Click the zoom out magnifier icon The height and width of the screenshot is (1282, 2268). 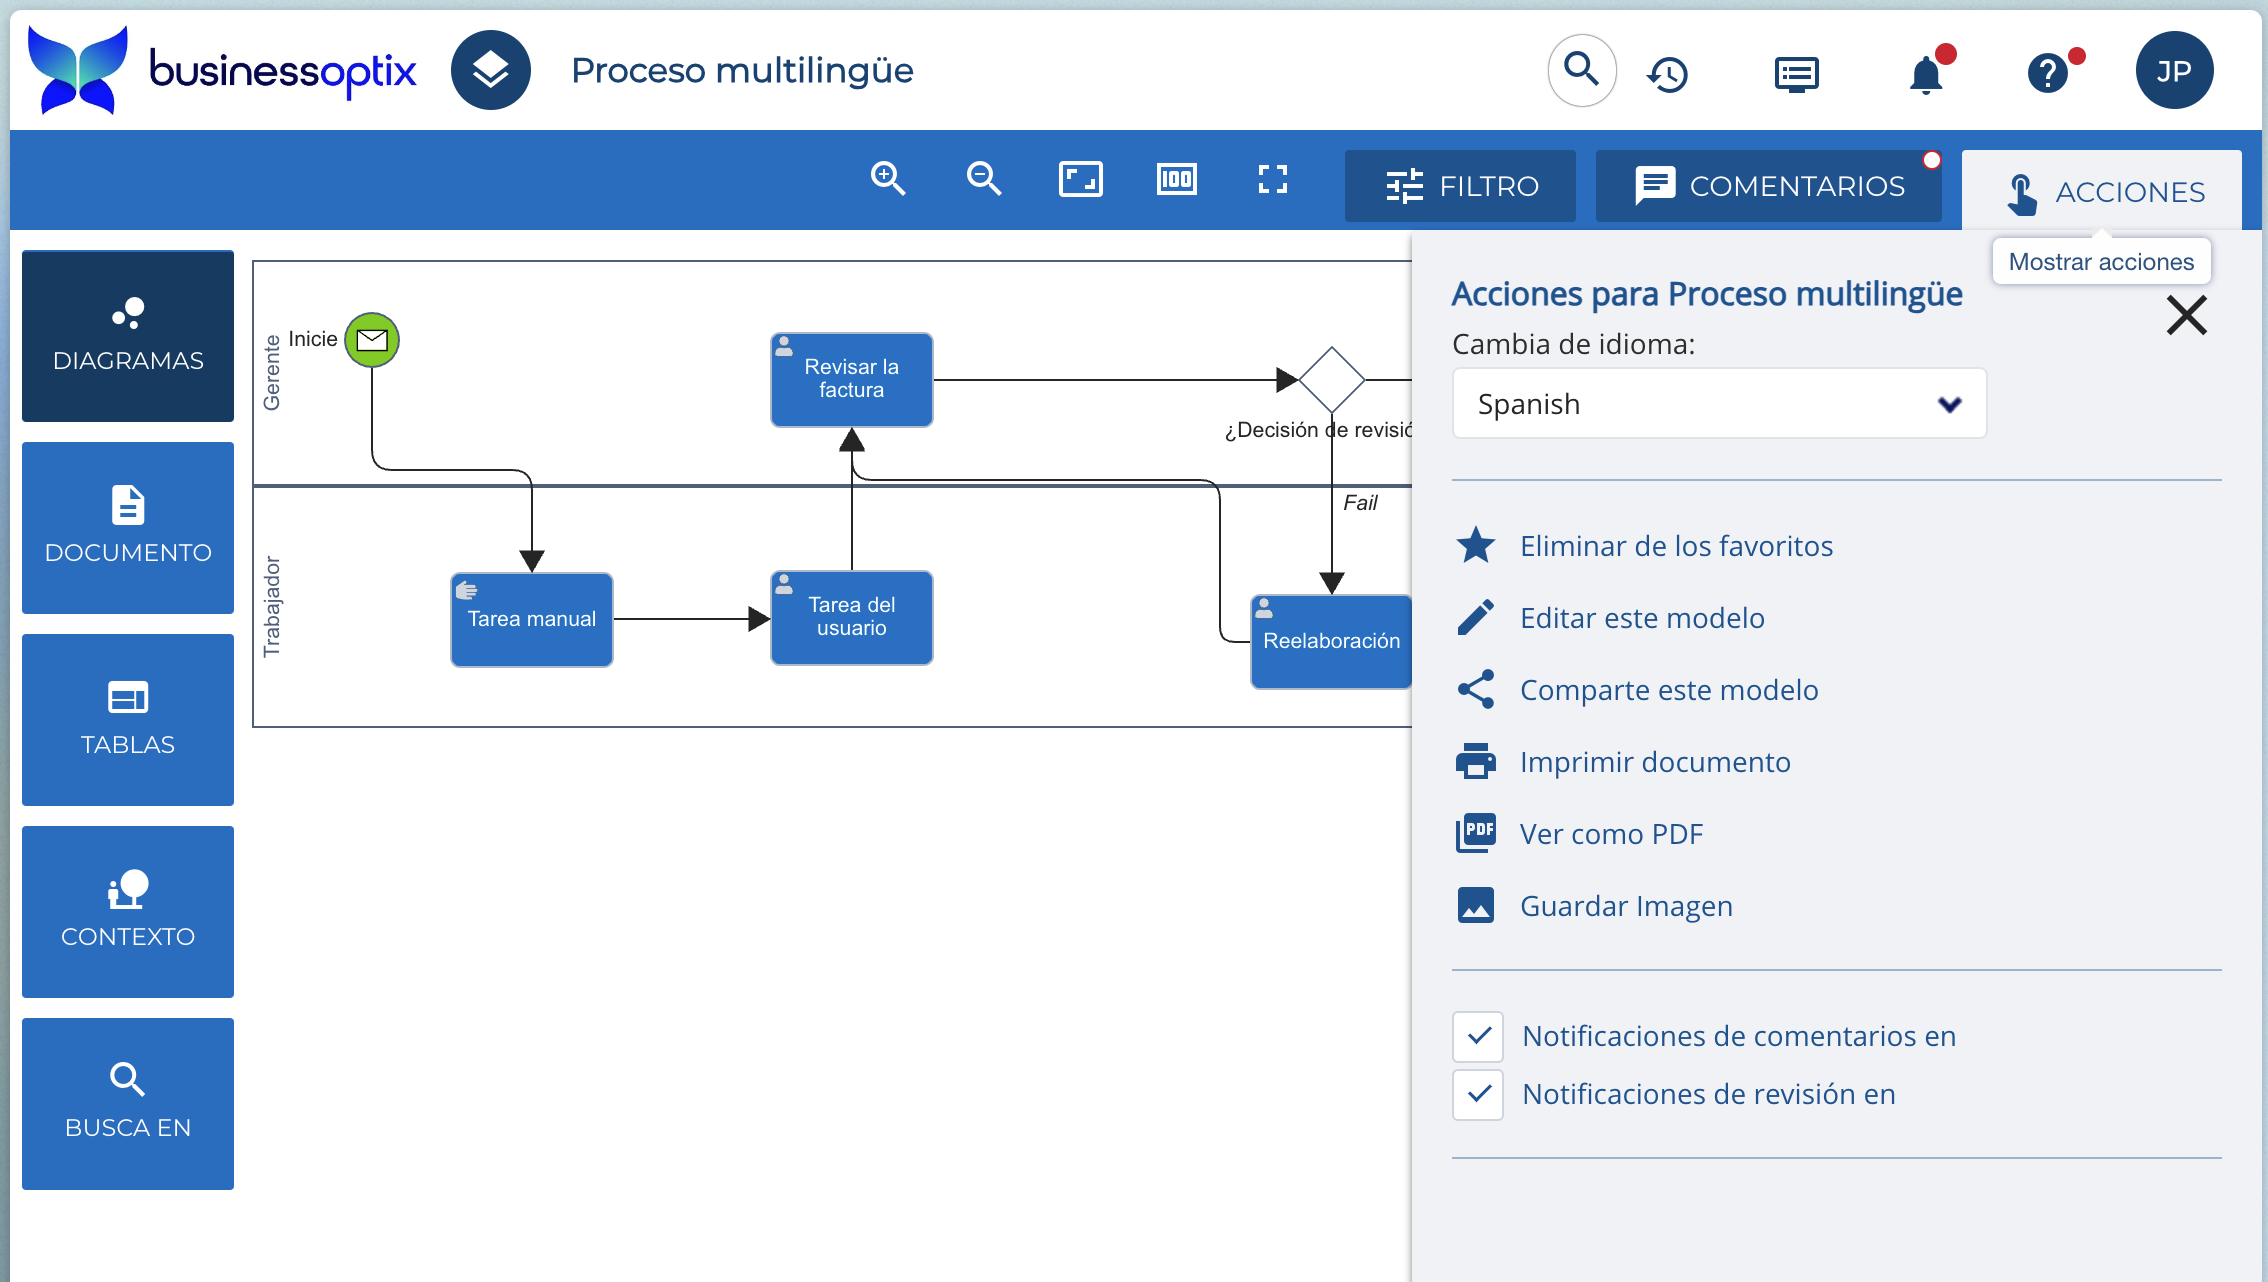pyautogui.click(x=983, y=180)
